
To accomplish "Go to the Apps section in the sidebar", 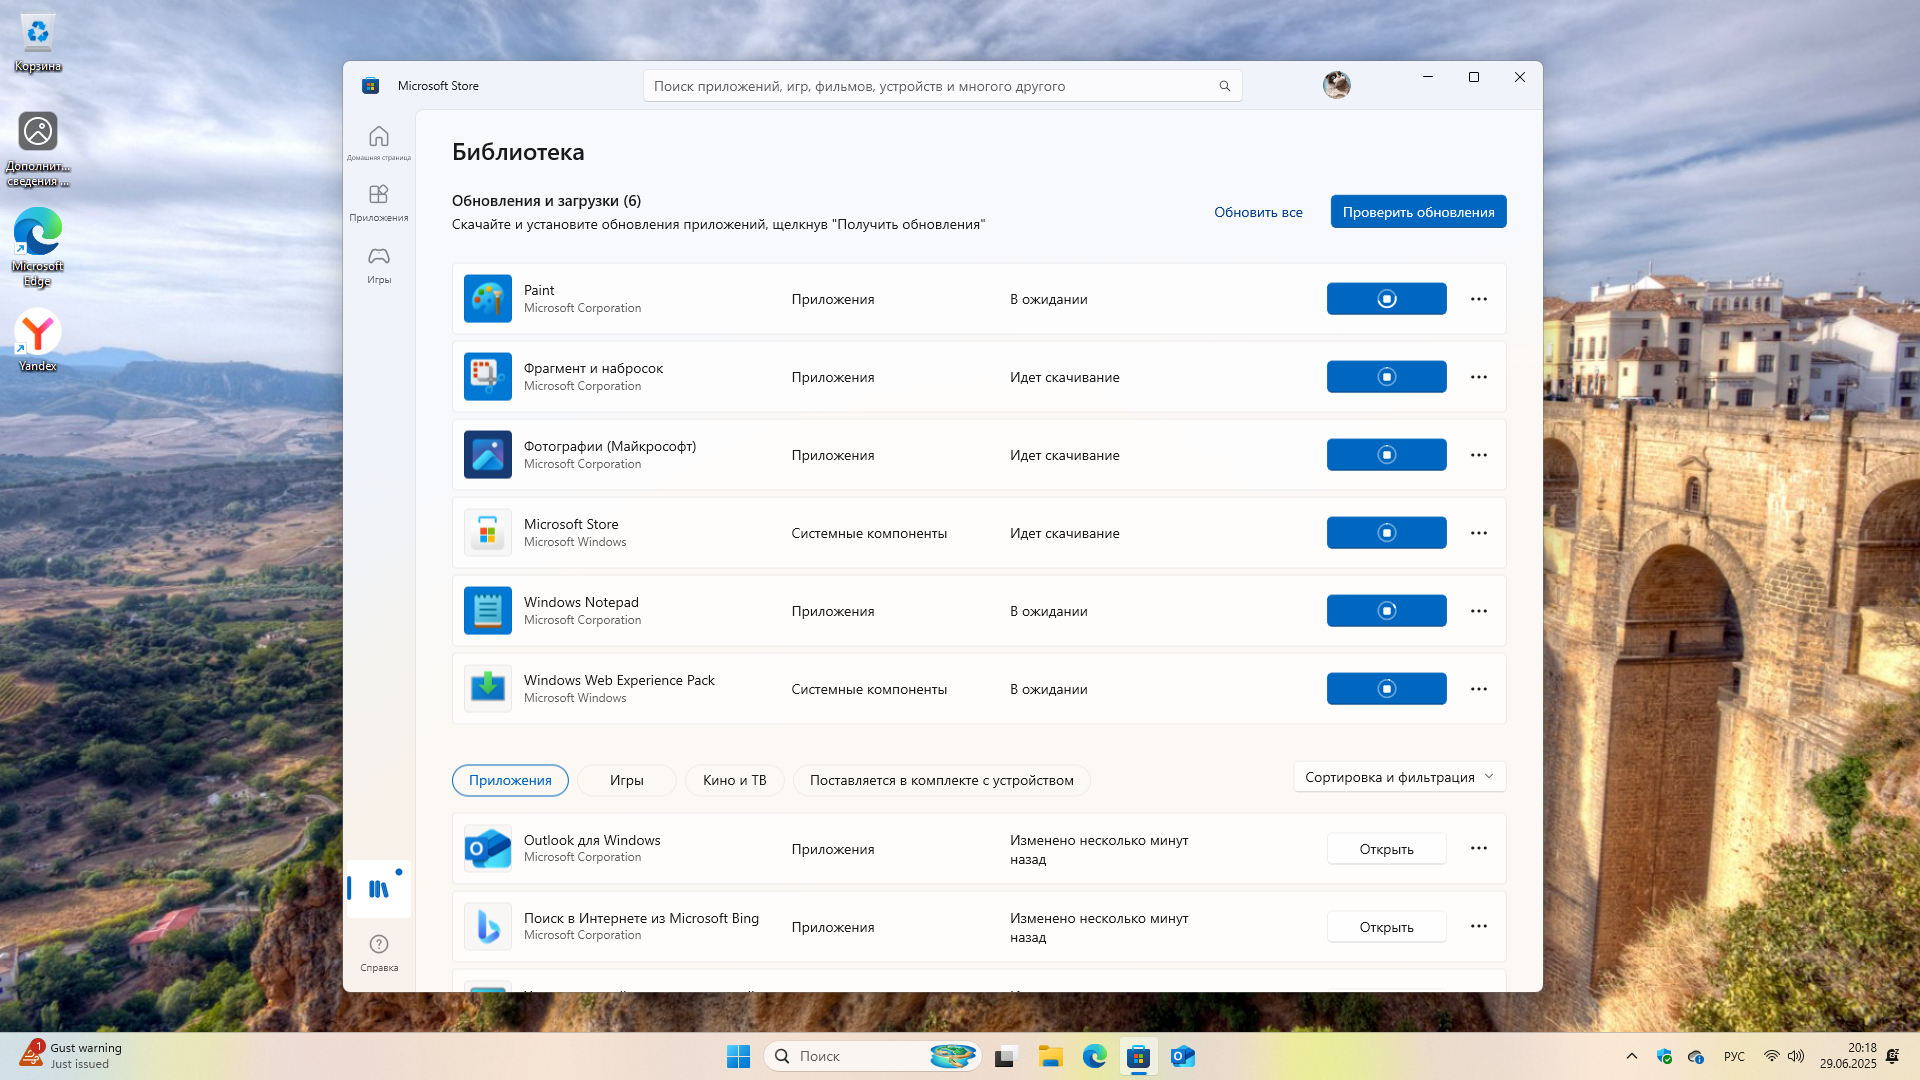I will pyautogui.click(x=378, y=201).
